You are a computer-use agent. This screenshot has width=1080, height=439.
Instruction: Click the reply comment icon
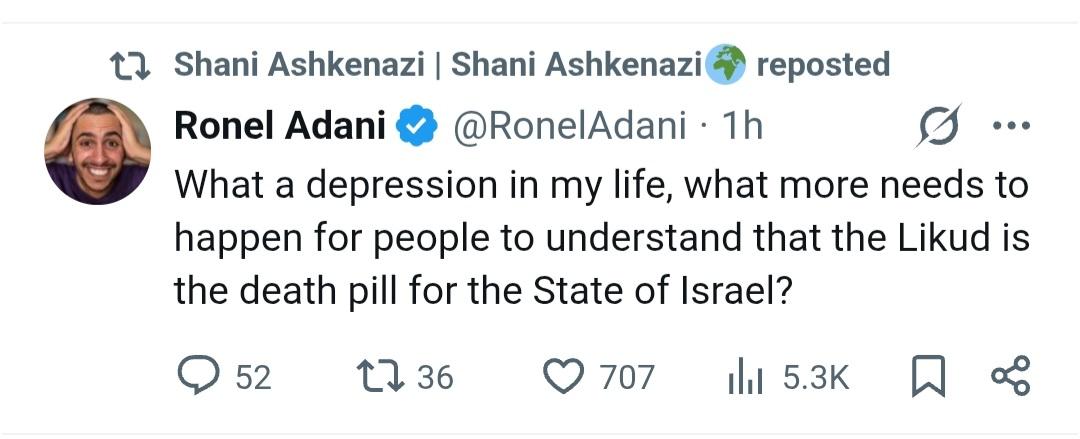pyautogui.click(x=197, y=376)
